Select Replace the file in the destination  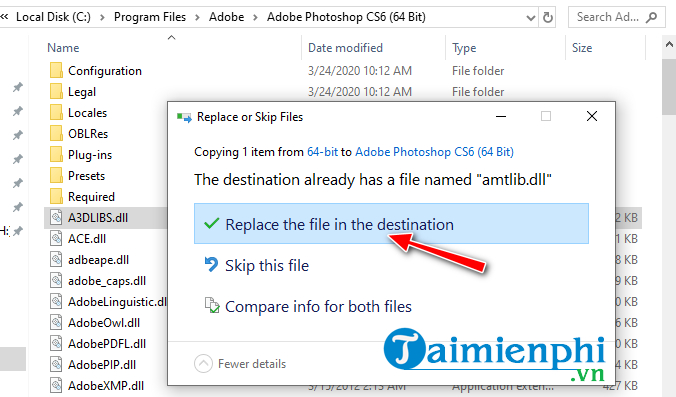tap(391, 224)
